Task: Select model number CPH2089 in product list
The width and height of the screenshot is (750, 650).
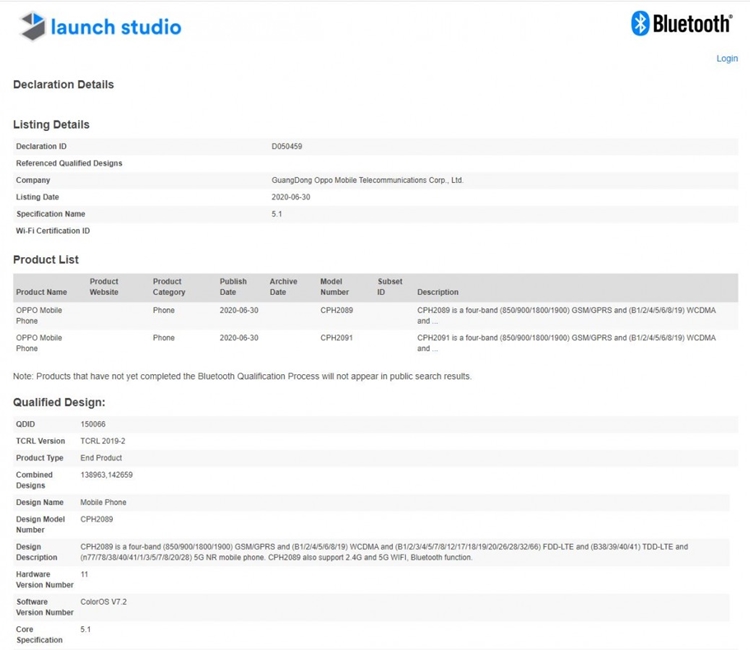Action: coord(336,310)
